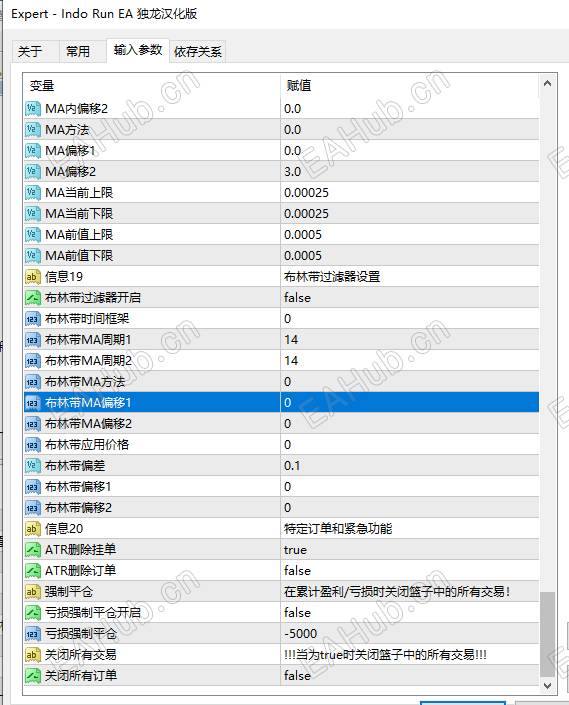Click the 3.0 value of MA偏移2
The width and height of the screenshot is (569, 705).
pos(293,172)
